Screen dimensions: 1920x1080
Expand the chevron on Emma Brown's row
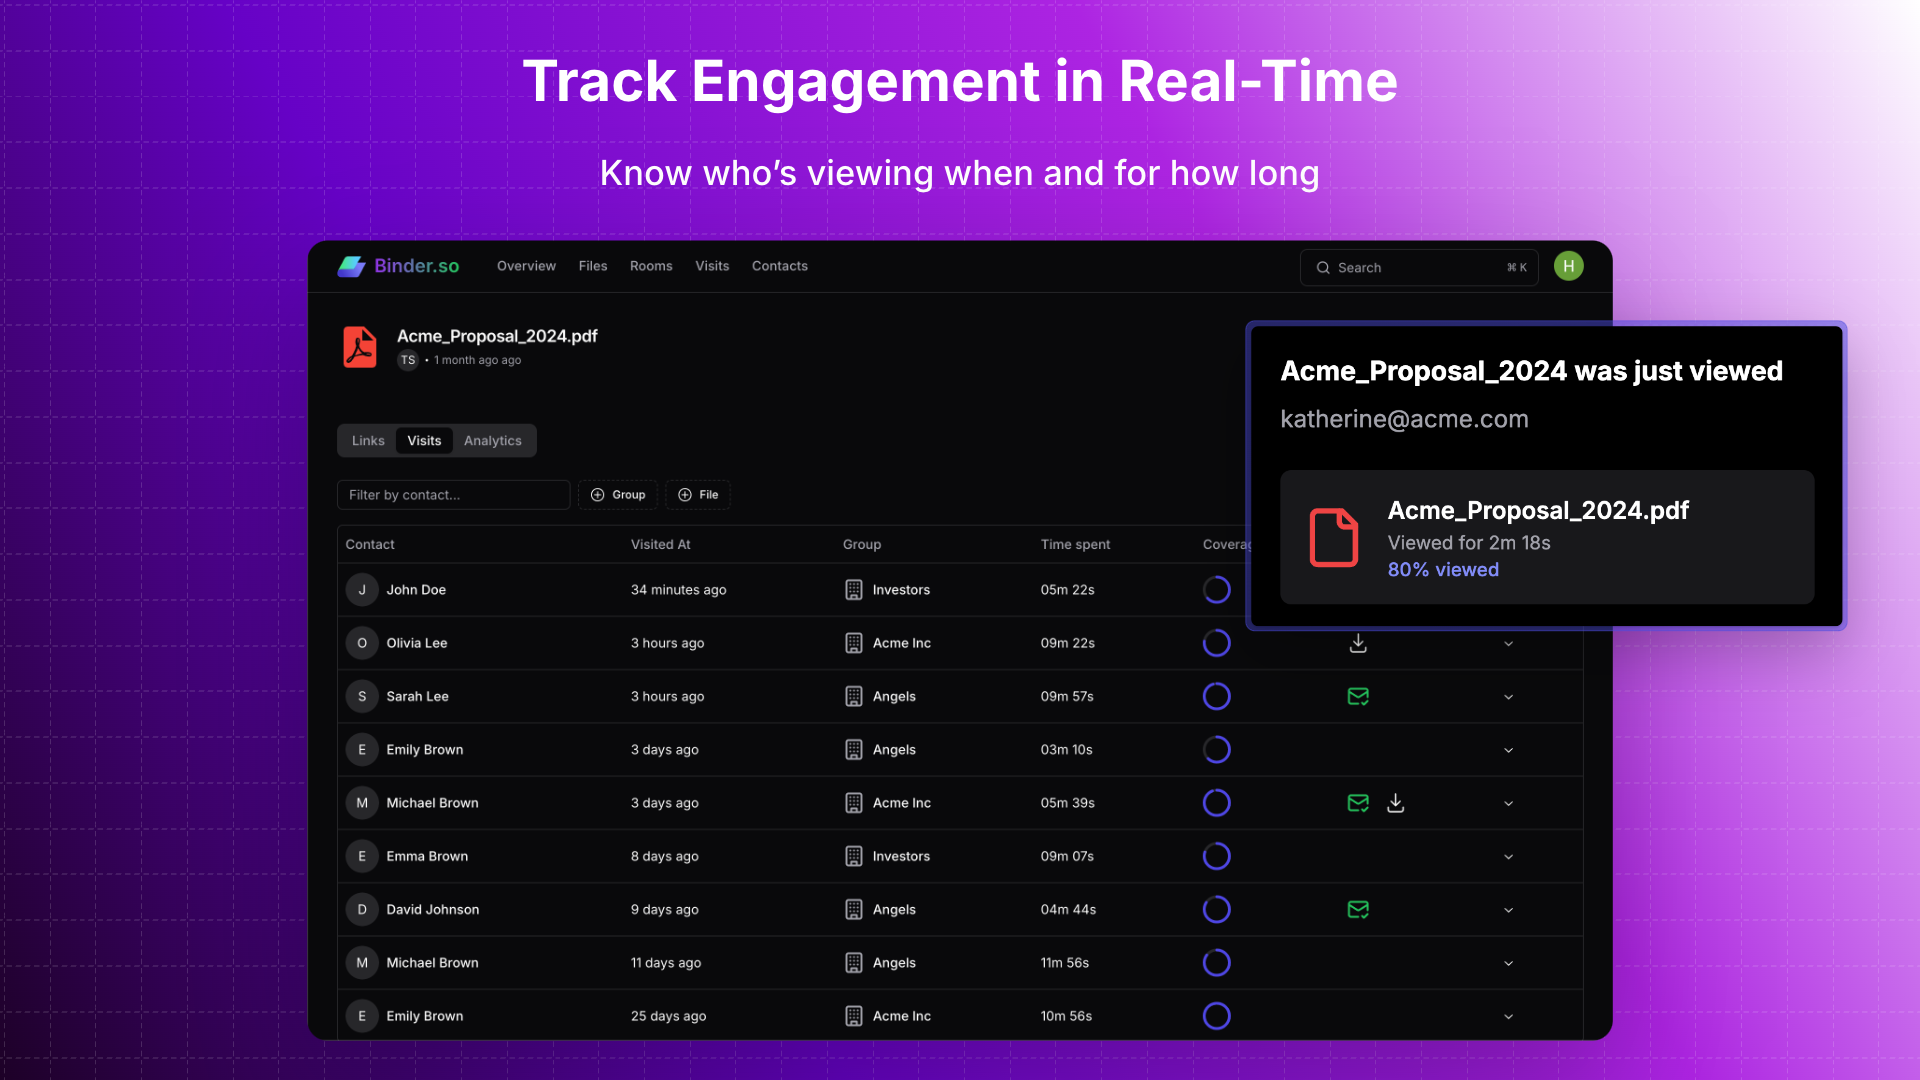click(1508, 856)
